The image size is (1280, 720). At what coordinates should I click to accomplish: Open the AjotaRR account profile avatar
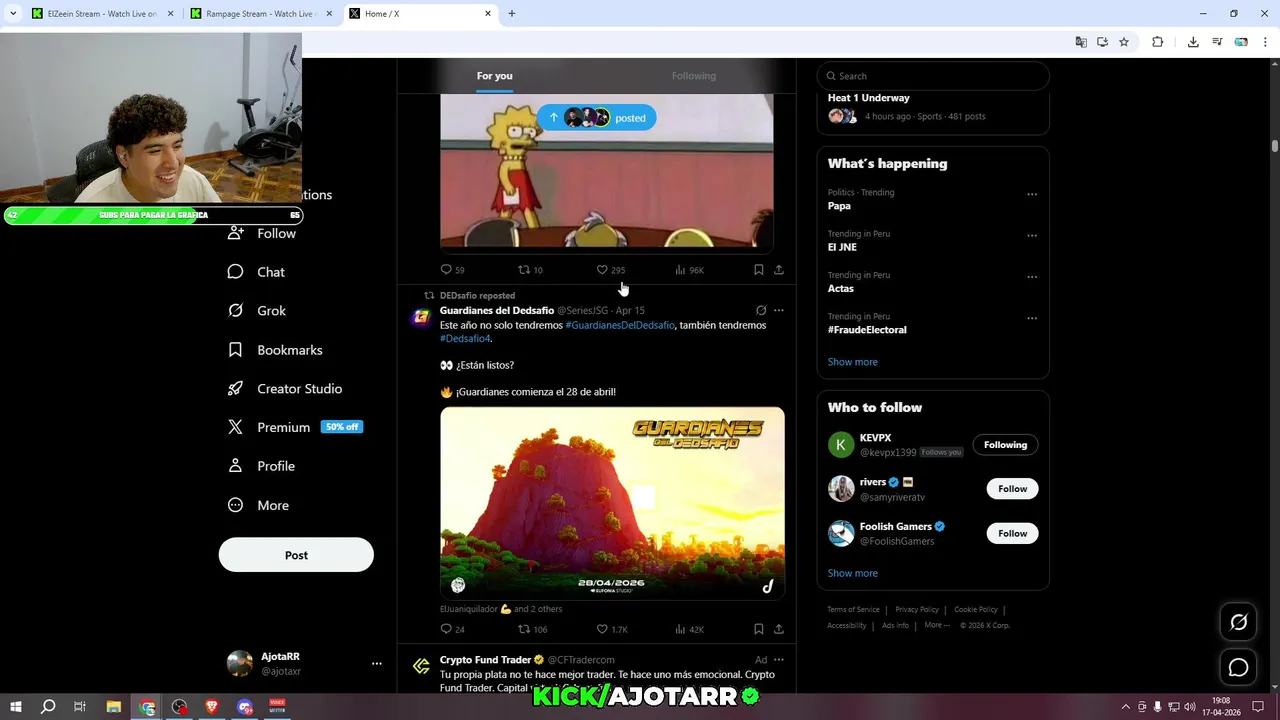point(240,663)
